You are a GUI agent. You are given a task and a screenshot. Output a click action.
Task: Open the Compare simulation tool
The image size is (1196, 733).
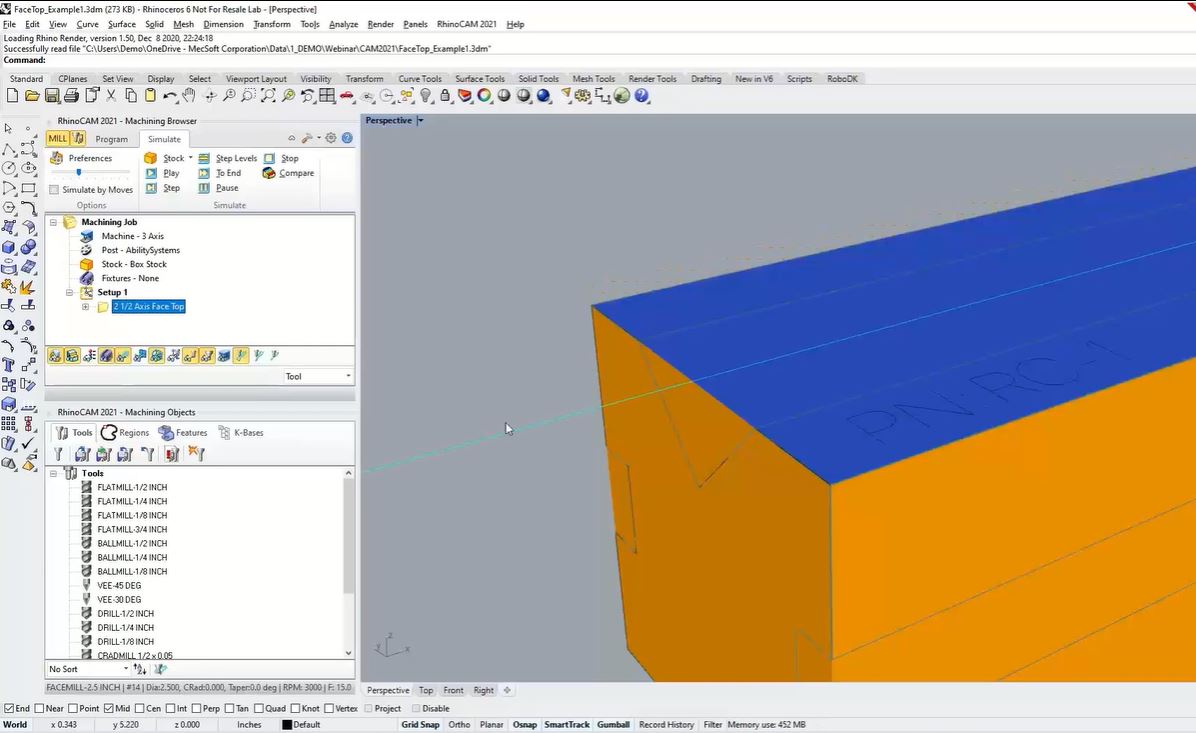click(268, 173)
